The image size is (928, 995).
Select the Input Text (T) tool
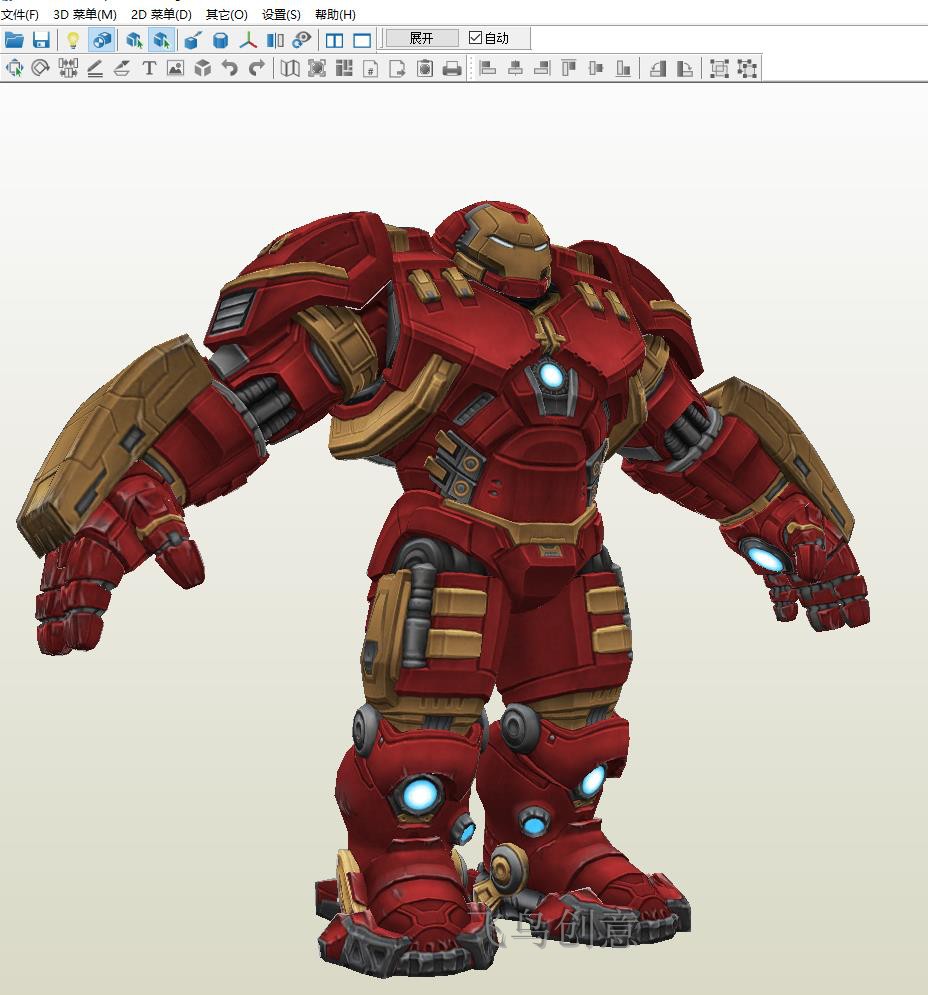149,68
